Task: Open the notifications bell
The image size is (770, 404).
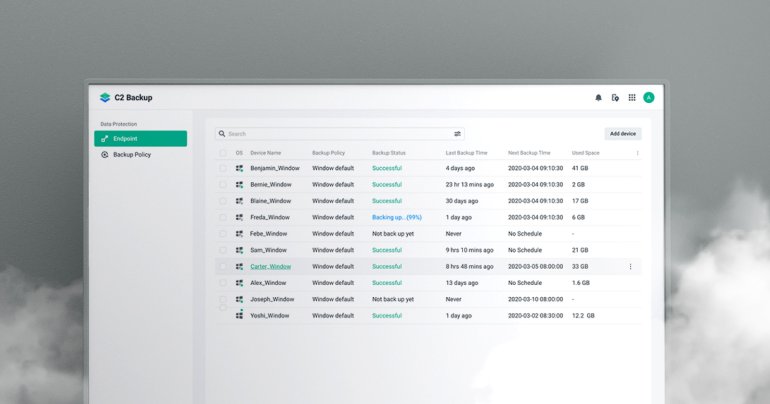Action: click(599, 98)
